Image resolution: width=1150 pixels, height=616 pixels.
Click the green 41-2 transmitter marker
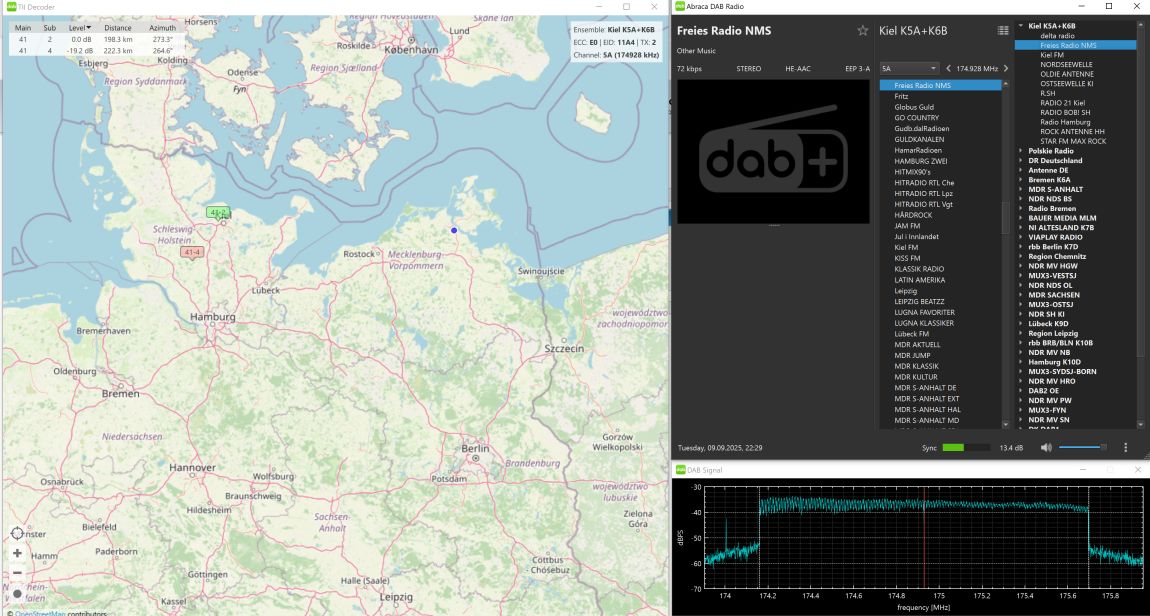pos(218,212)
